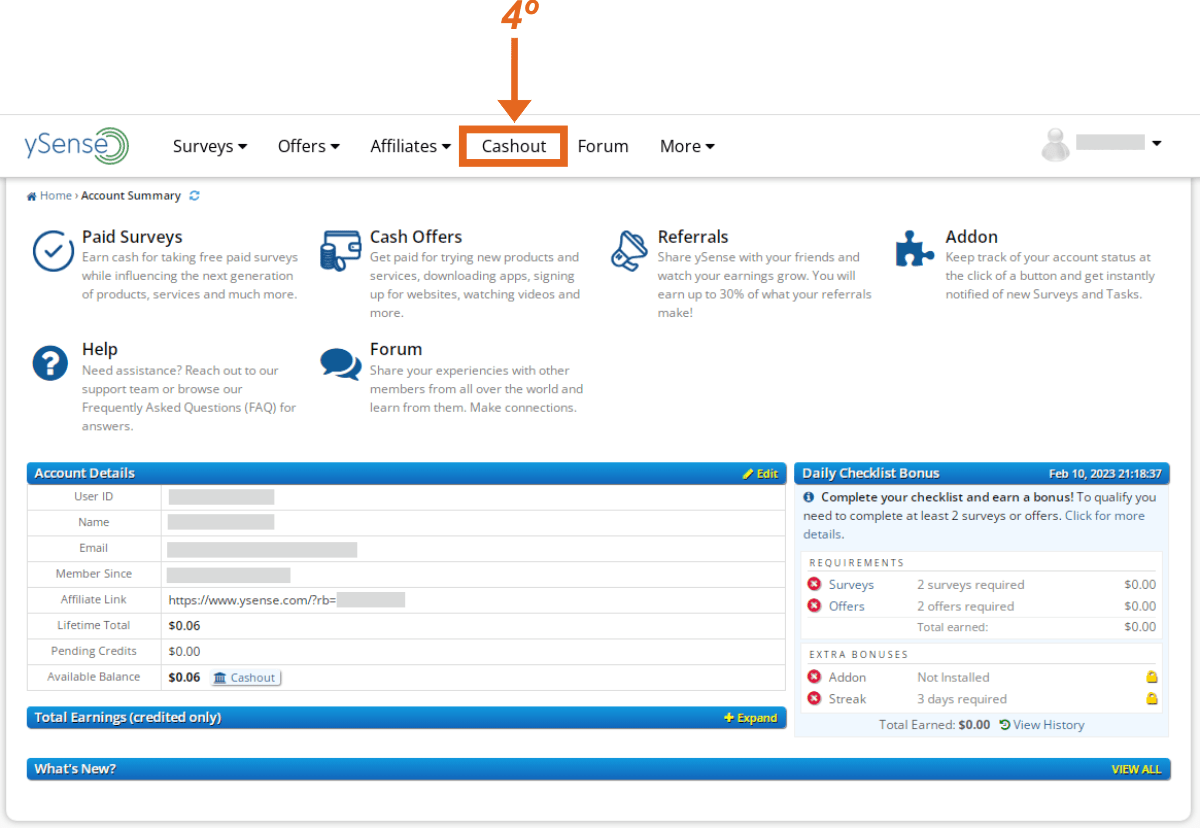This screenshot has height=828, width=1200.
Task: Expand the More menu
Action: pos(687,146)
